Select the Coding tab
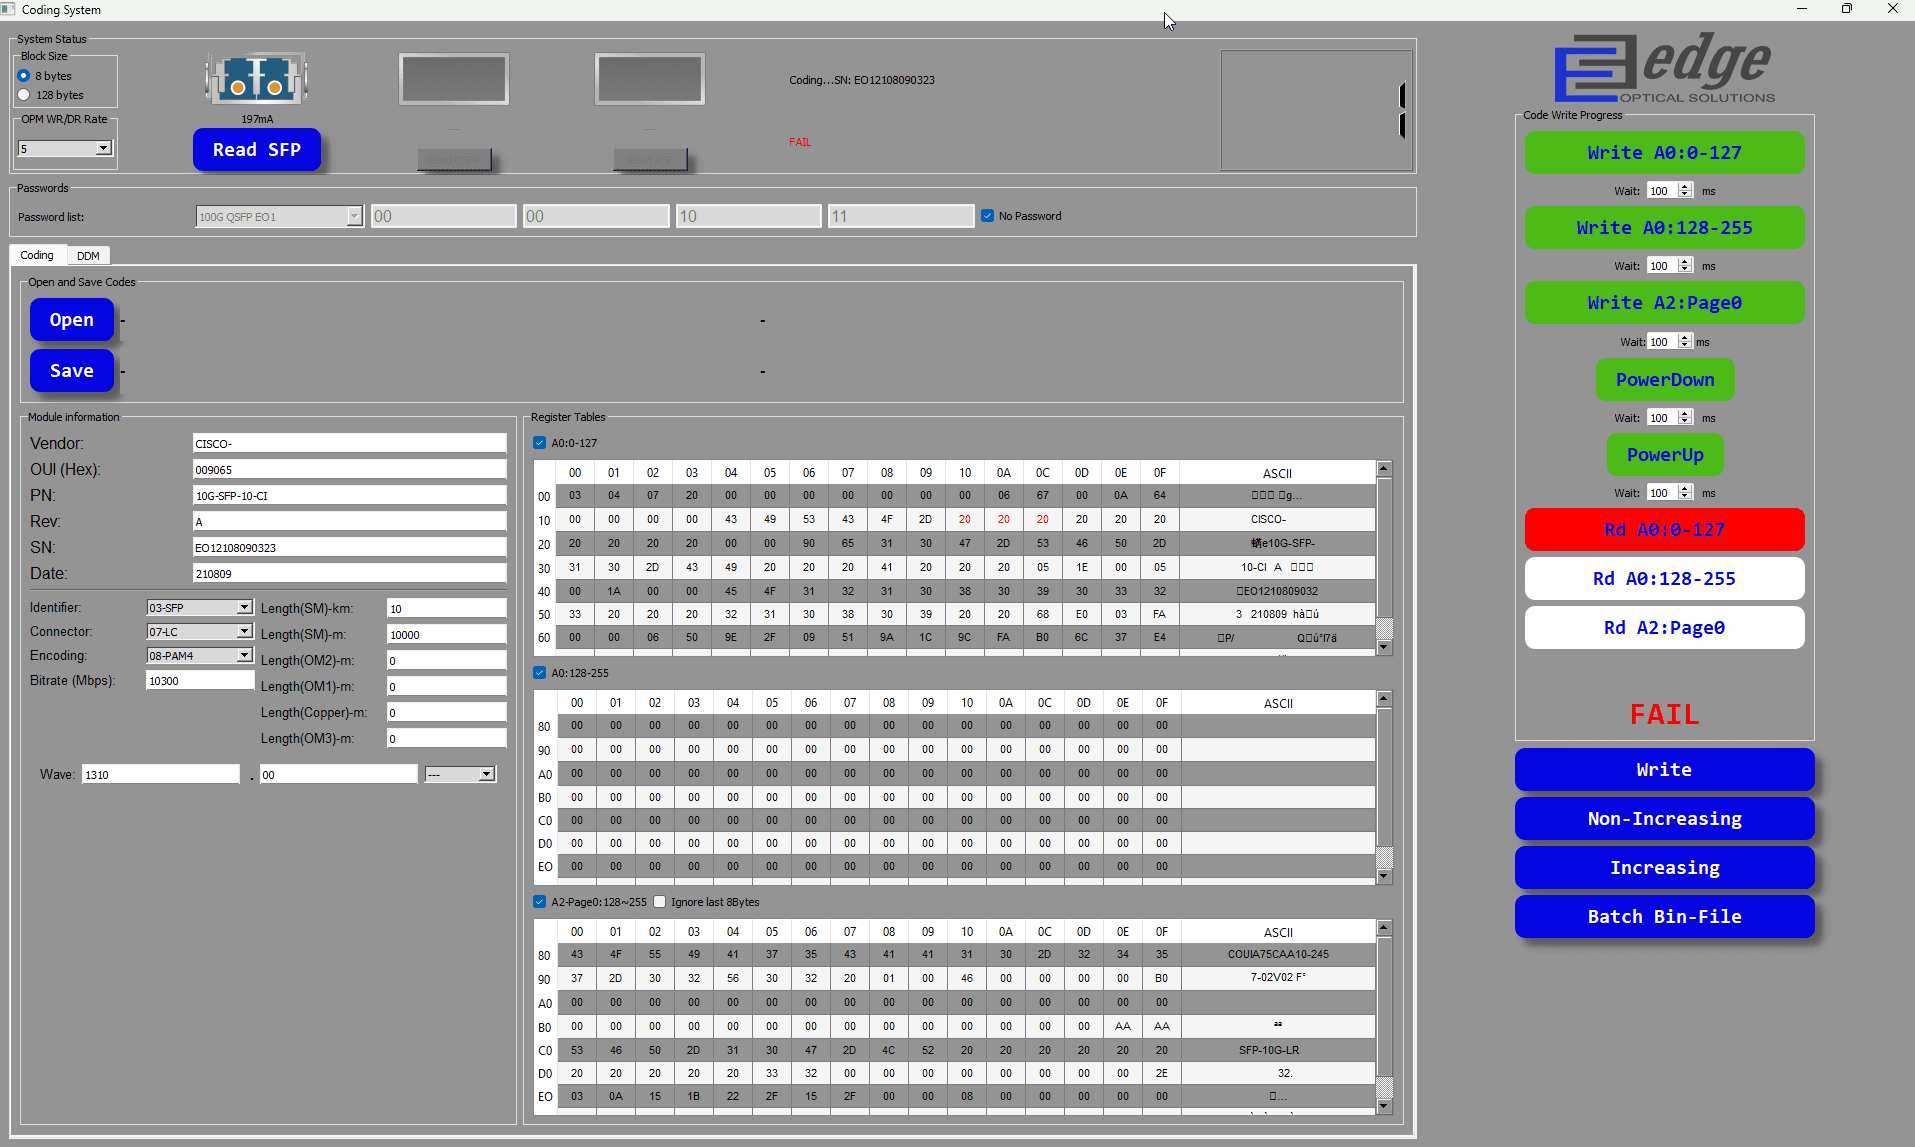Screen dimensions: 1915x1147 tap(37, 255)
